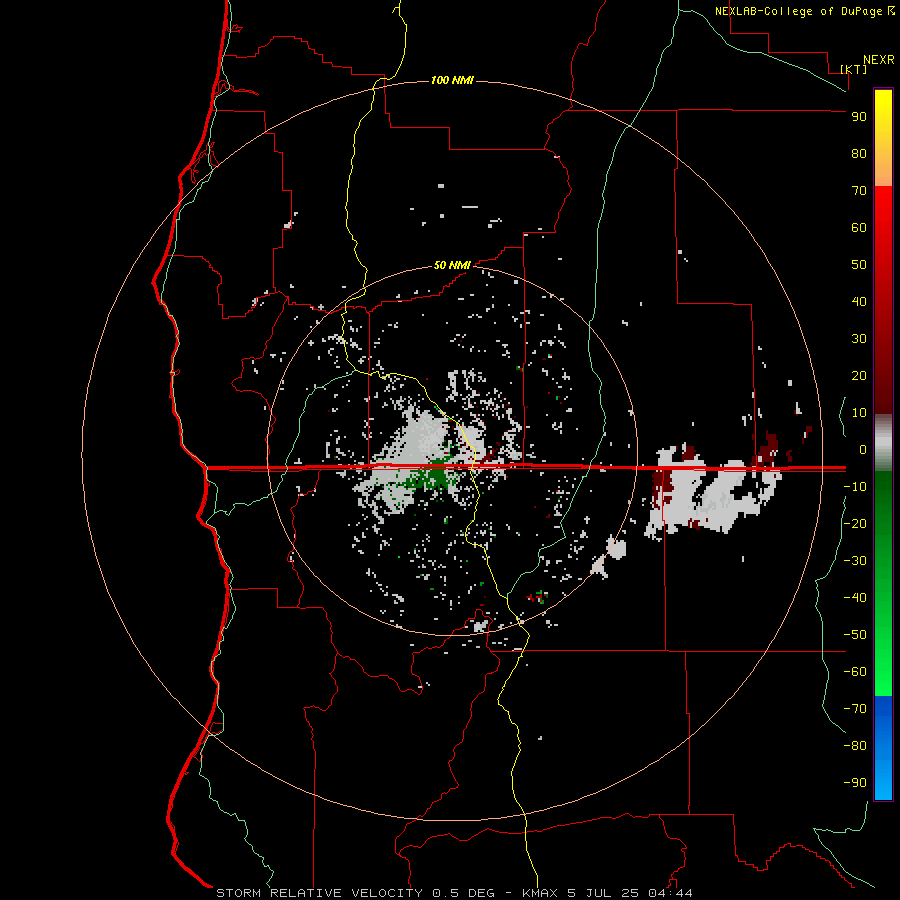Select the 60 value on velocity scale
Image resolution: width=900 pixels, height=900 pixels.
click(x=859, y=228)
